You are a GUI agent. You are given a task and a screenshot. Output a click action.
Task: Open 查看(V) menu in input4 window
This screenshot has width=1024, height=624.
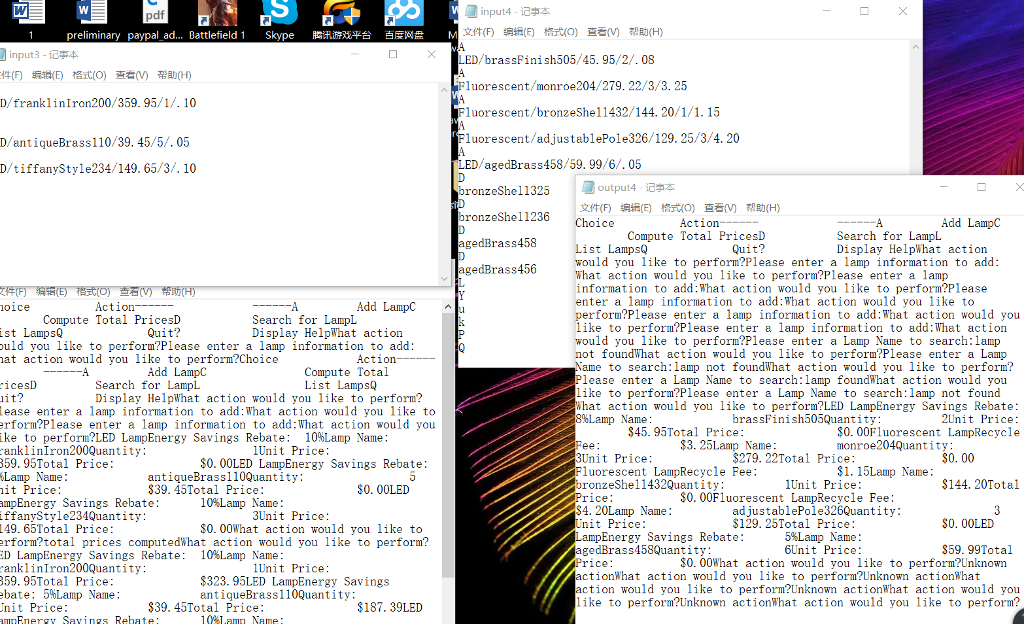pyautogui.click(x=603, y=31)
